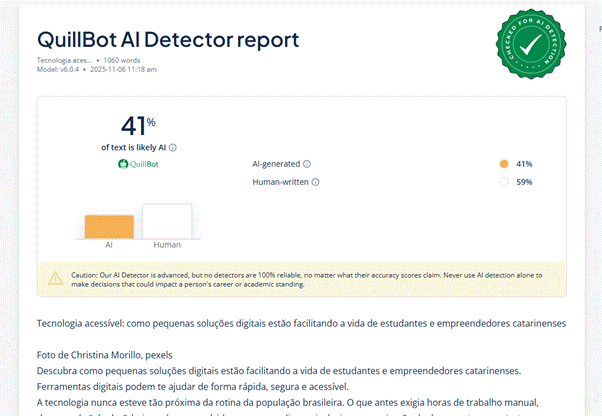Click the white Human-written indicator dot
The image size is (602, 416).
(503, 182)
